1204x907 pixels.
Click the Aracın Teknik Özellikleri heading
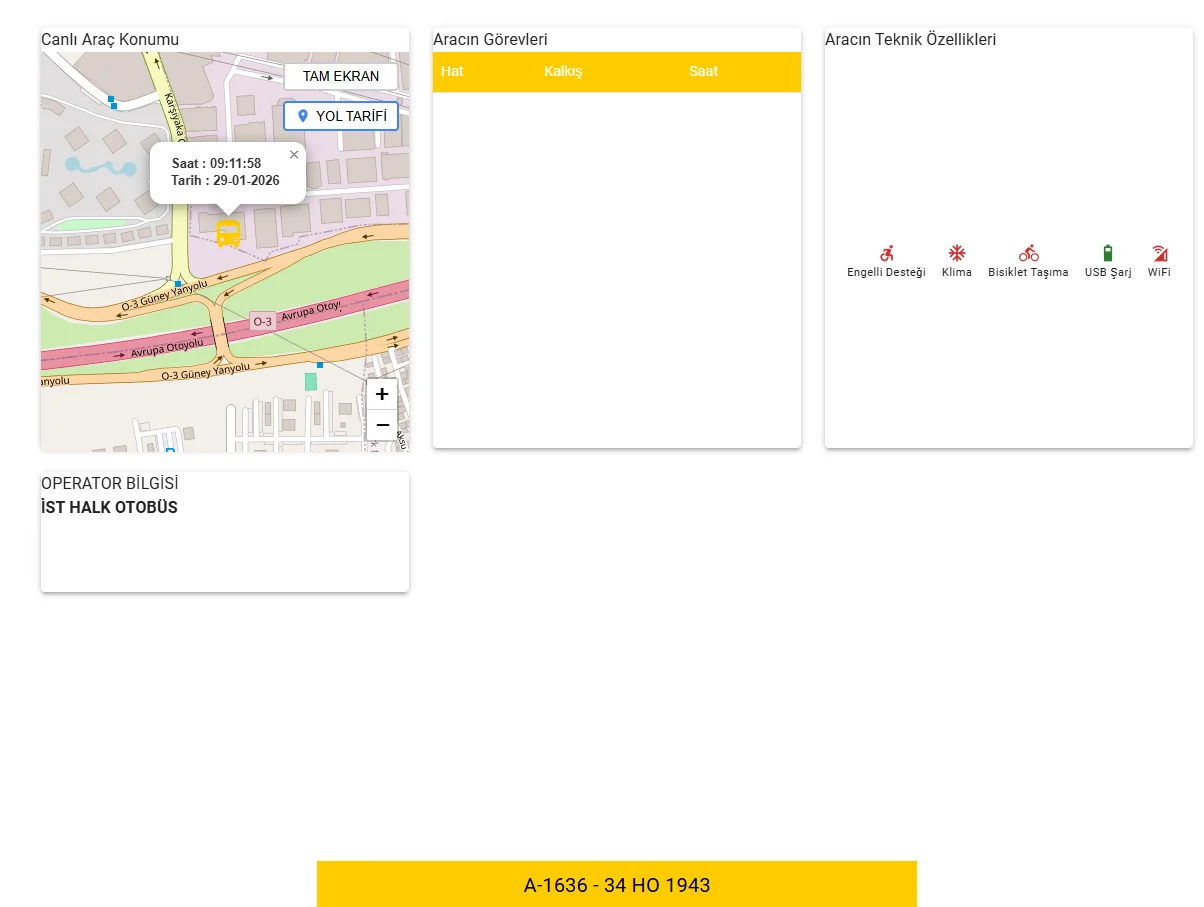[x=910, y=40]
